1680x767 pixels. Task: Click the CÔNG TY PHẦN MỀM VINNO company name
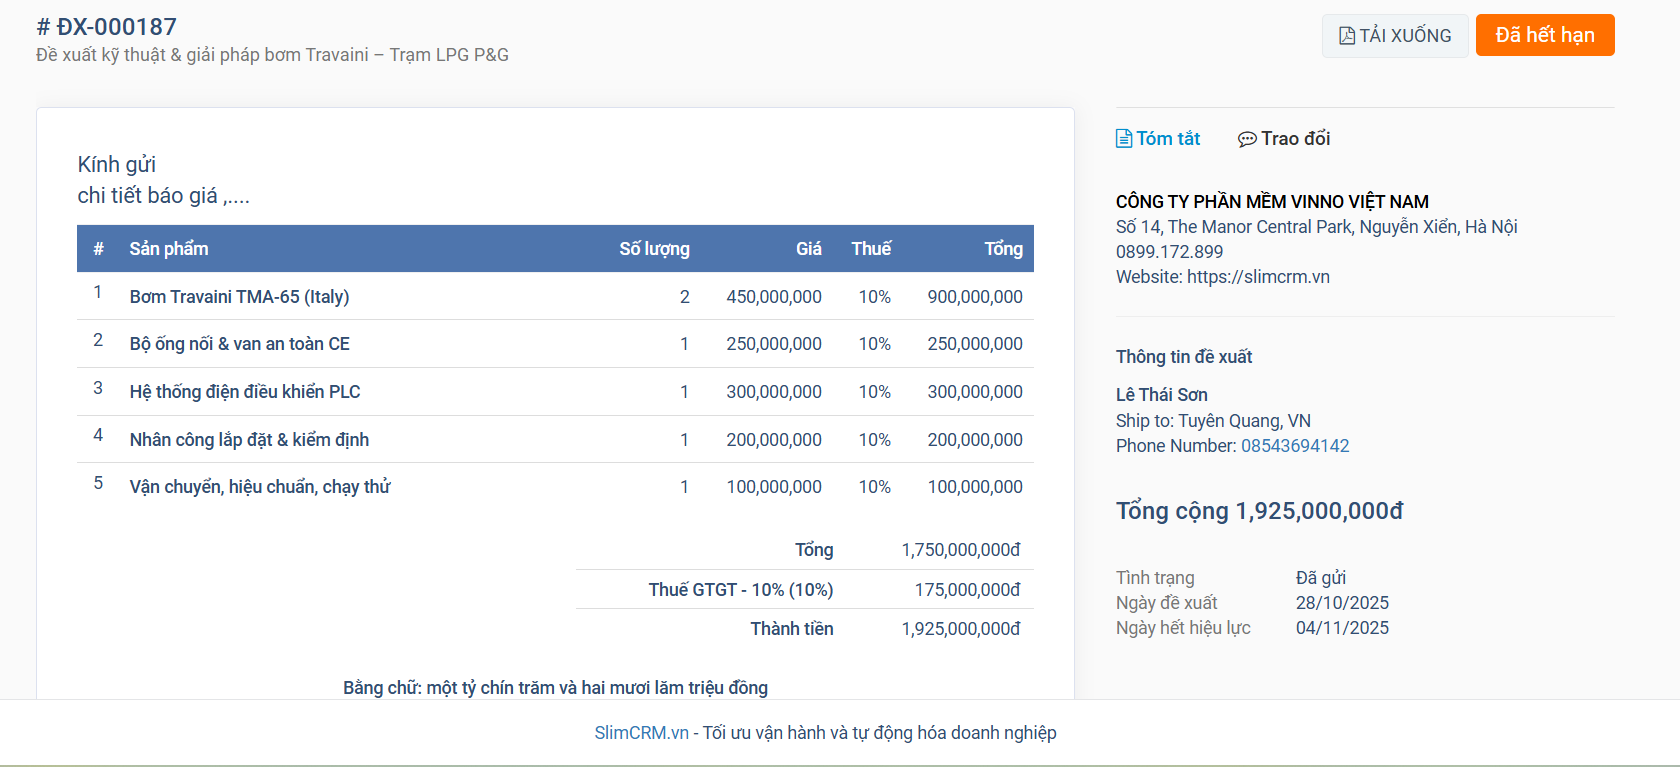1272,202
